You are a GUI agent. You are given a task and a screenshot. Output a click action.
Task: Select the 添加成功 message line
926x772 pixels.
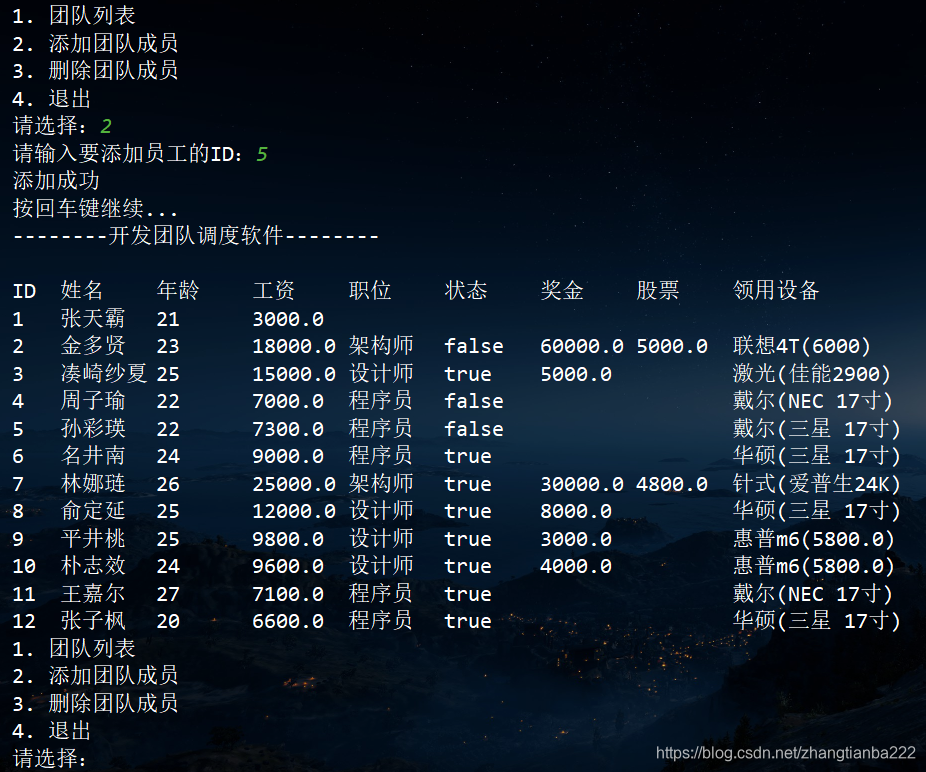[56, 181]
